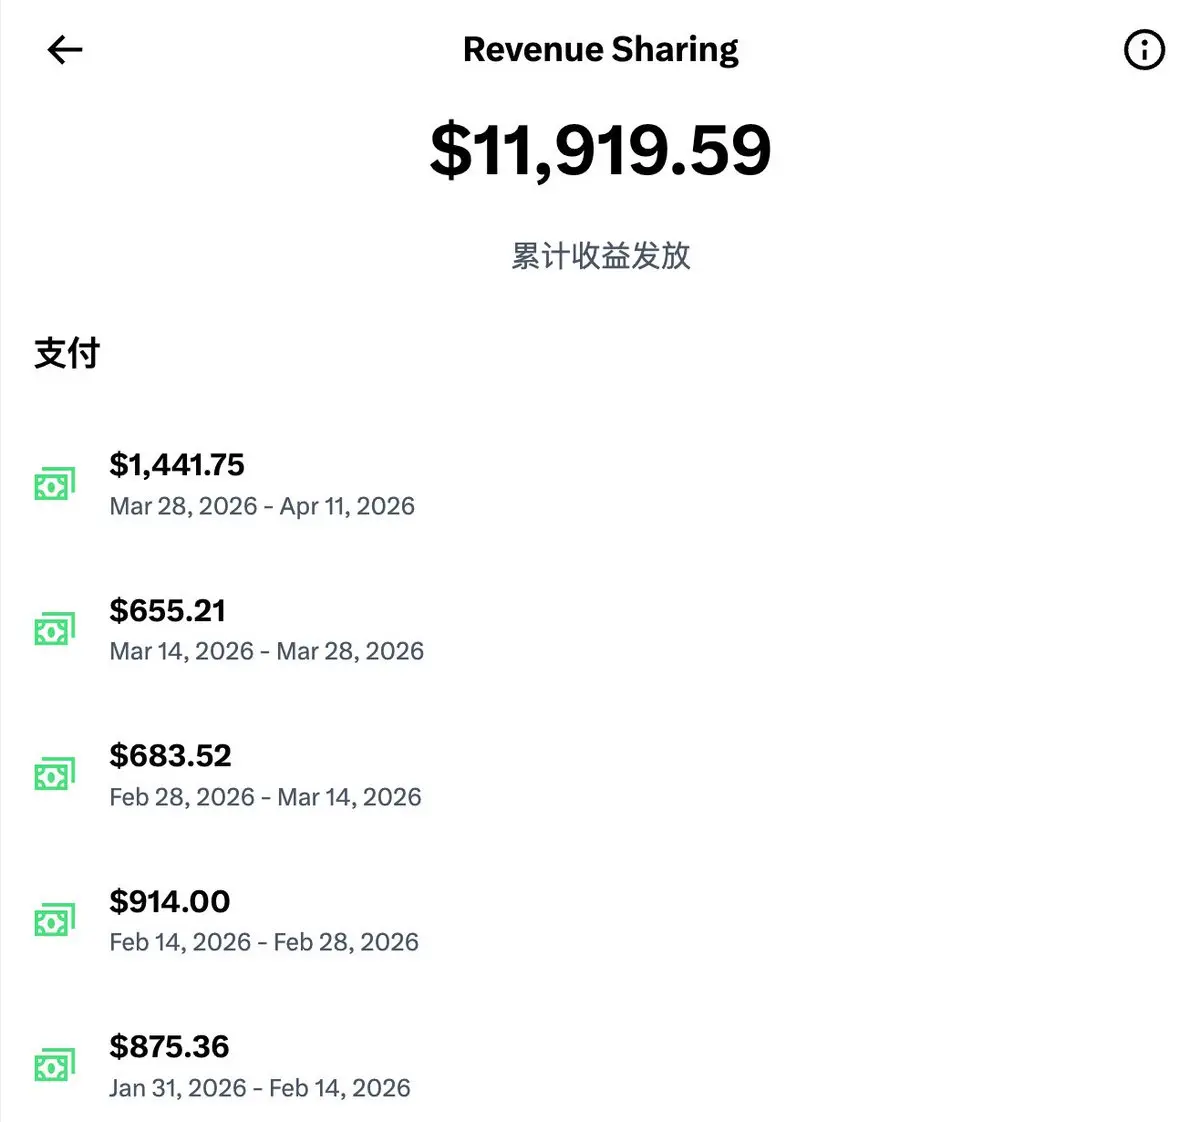The image size is (1200, 1122).
Task: Click the 支付 section heading
Action: coord(67,353)
